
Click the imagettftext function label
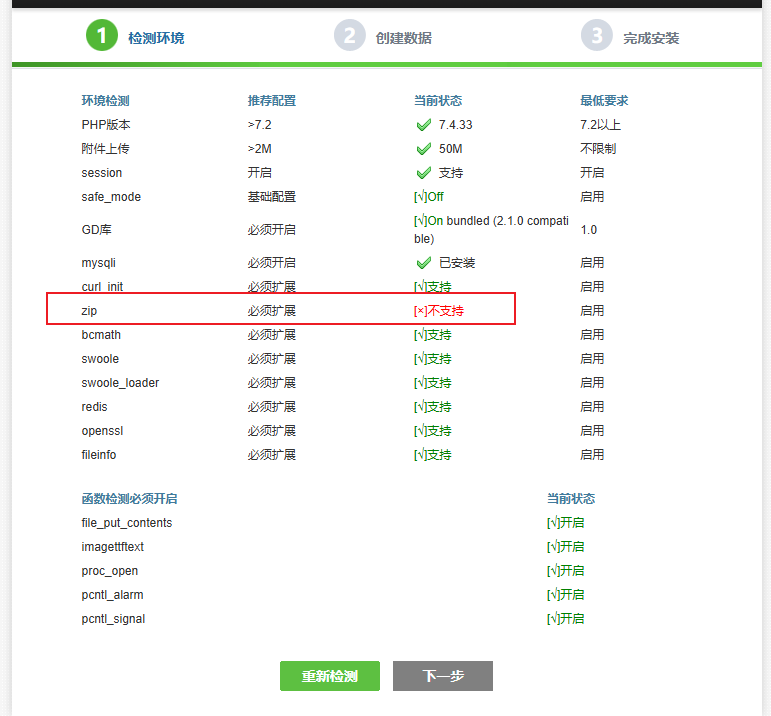point(113,547)
